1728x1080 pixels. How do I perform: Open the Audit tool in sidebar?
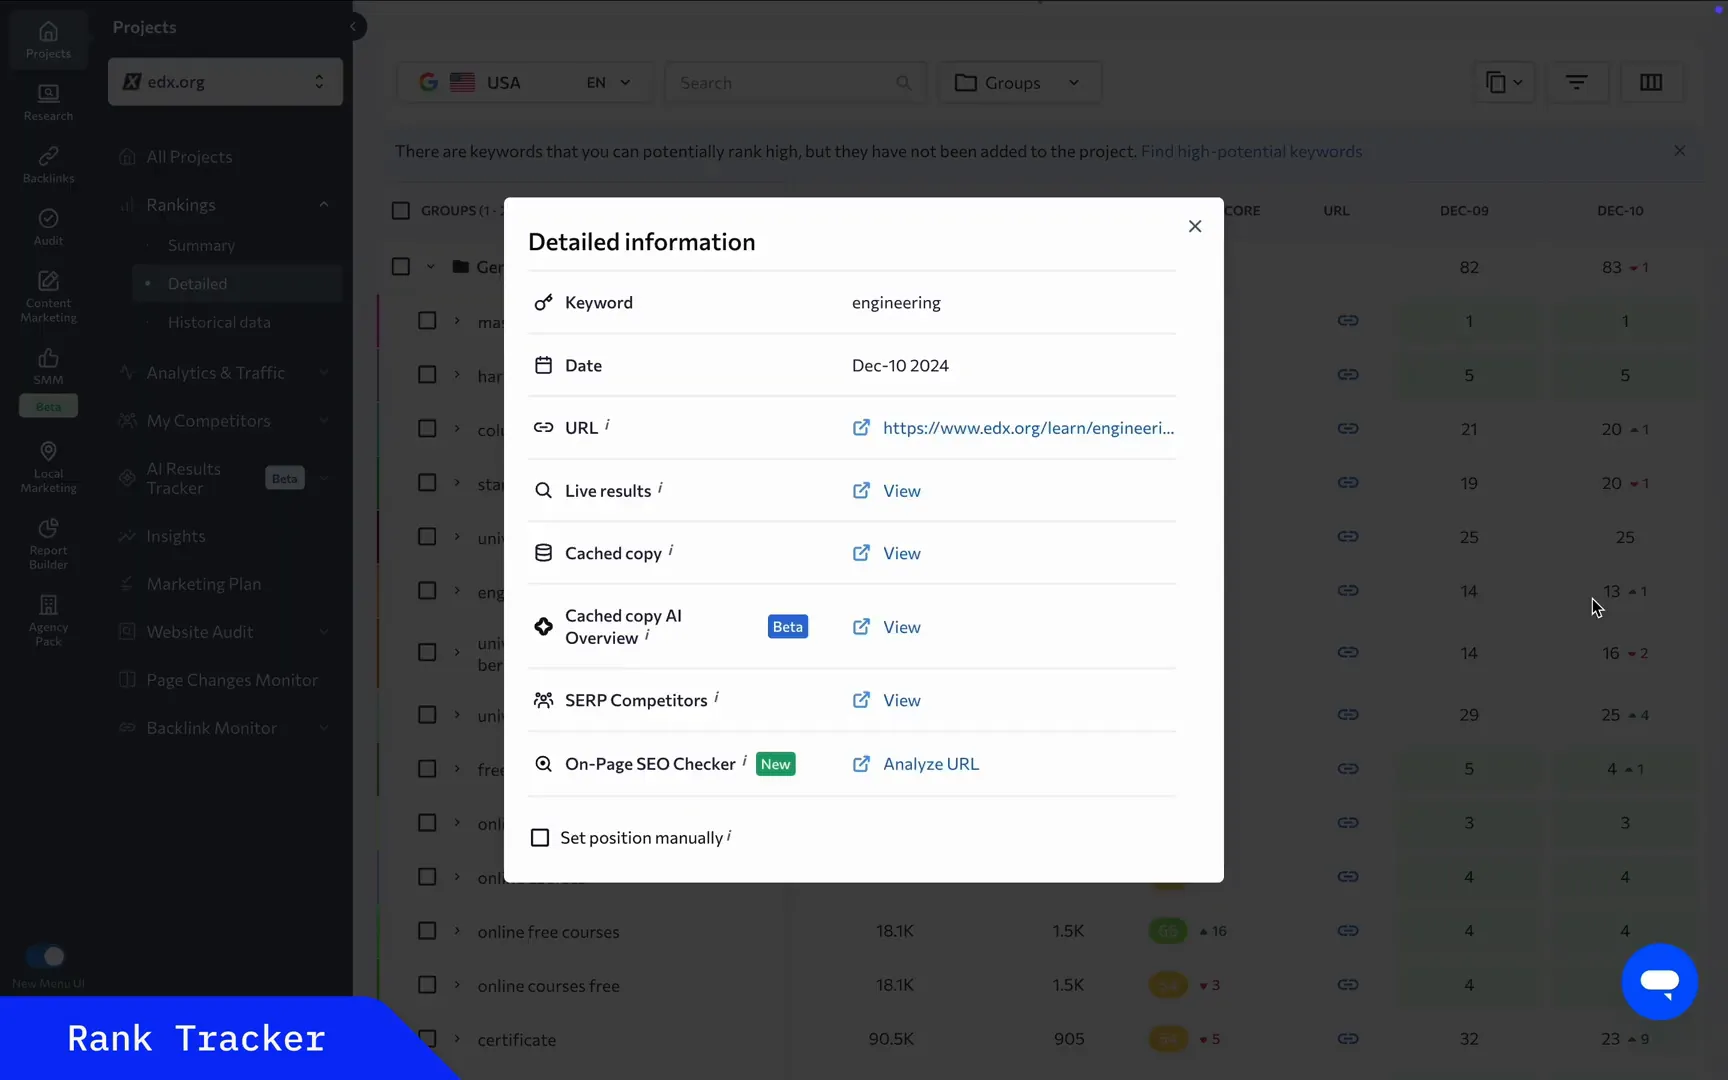click(48, 224)
